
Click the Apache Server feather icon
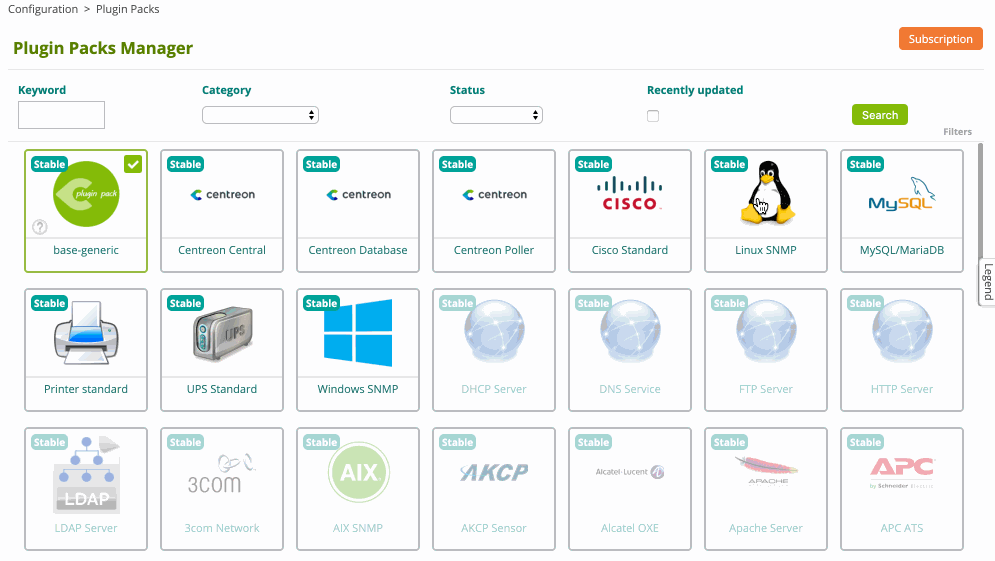tap(765, 470)
